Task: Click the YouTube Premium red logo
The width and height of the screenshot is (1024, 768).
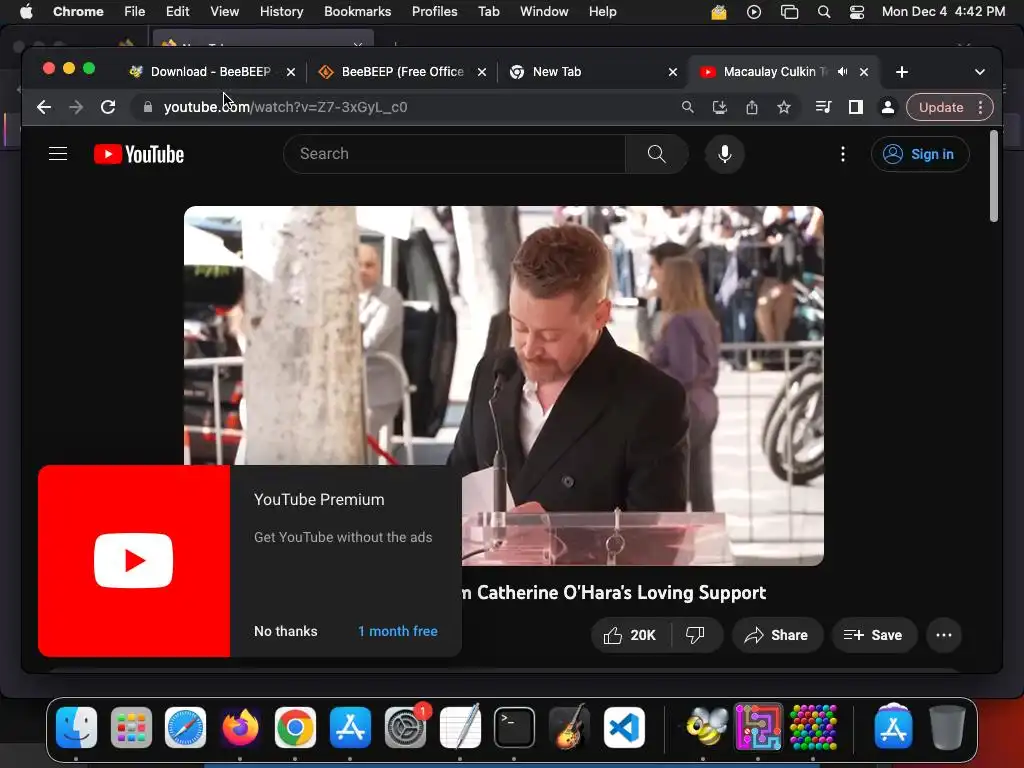Action: pos(134,560)
